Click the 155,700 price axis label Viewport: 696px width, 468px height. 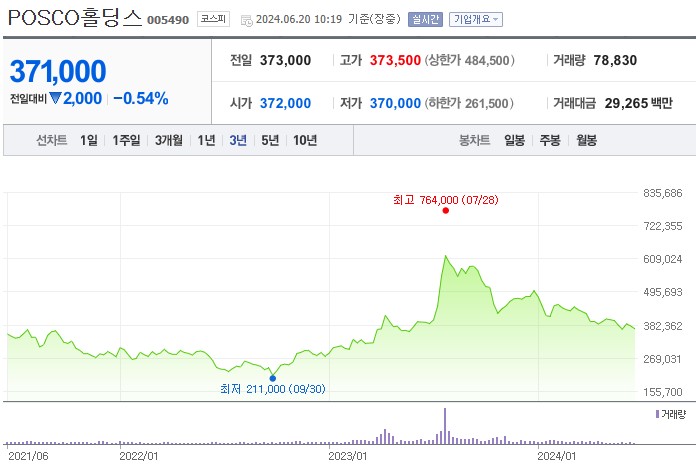pos(662,392)
